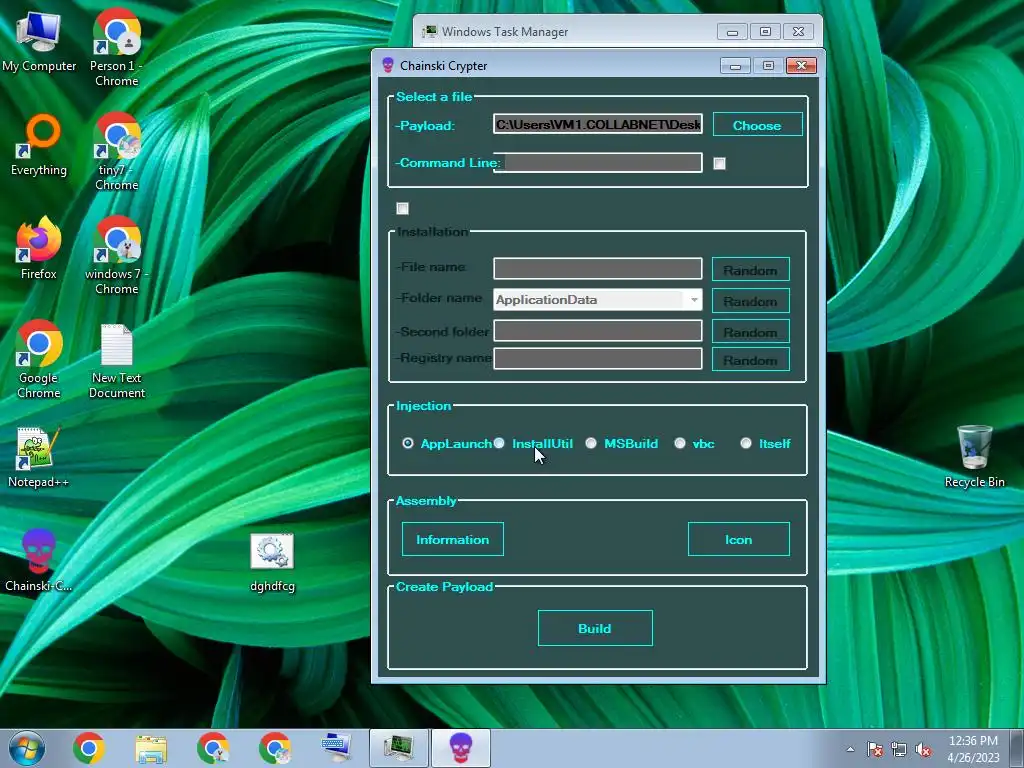This screenshot has width=1024, height=768.
Task: Select the Recycle Bin icon
Action: click(x=974, y=456)
